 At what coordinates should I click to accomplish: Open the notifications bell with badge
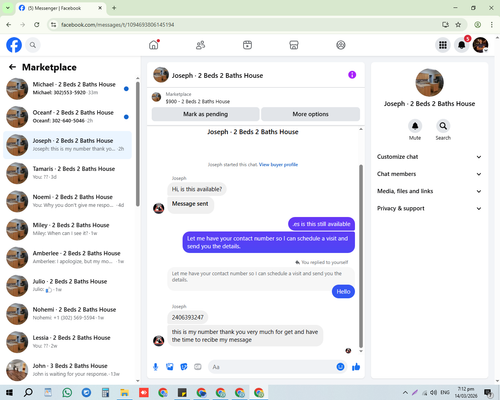(462, 45)
